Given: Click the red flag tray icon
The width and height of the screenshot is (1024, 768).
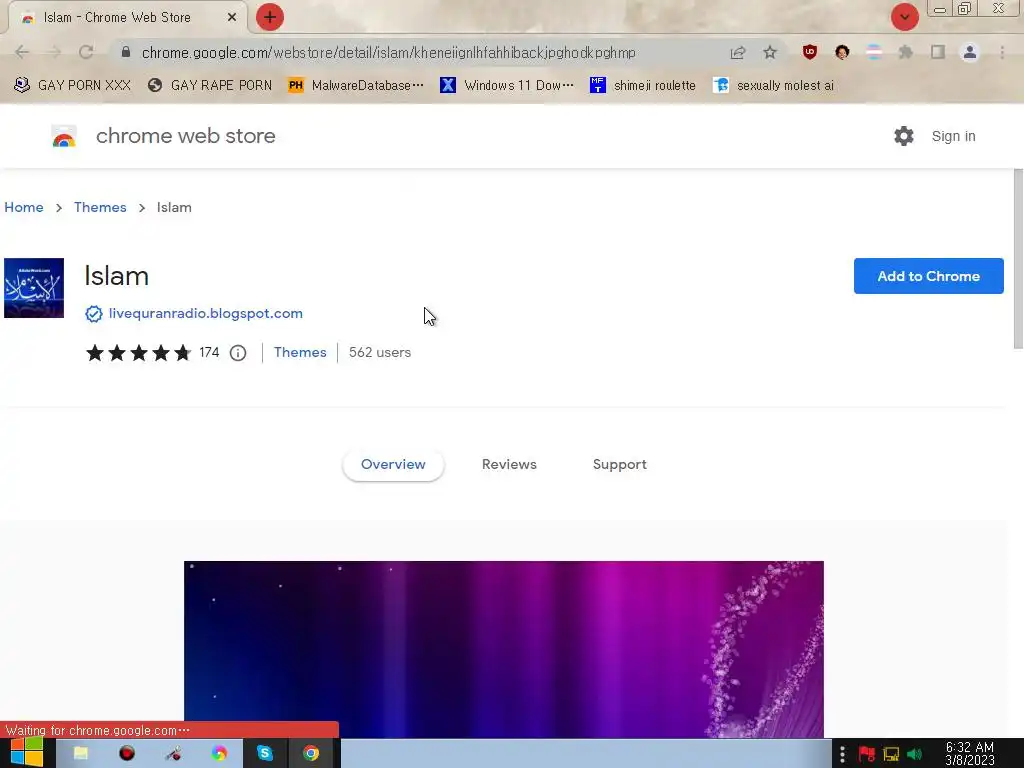Looking at the screenshot, I should 866,755.
